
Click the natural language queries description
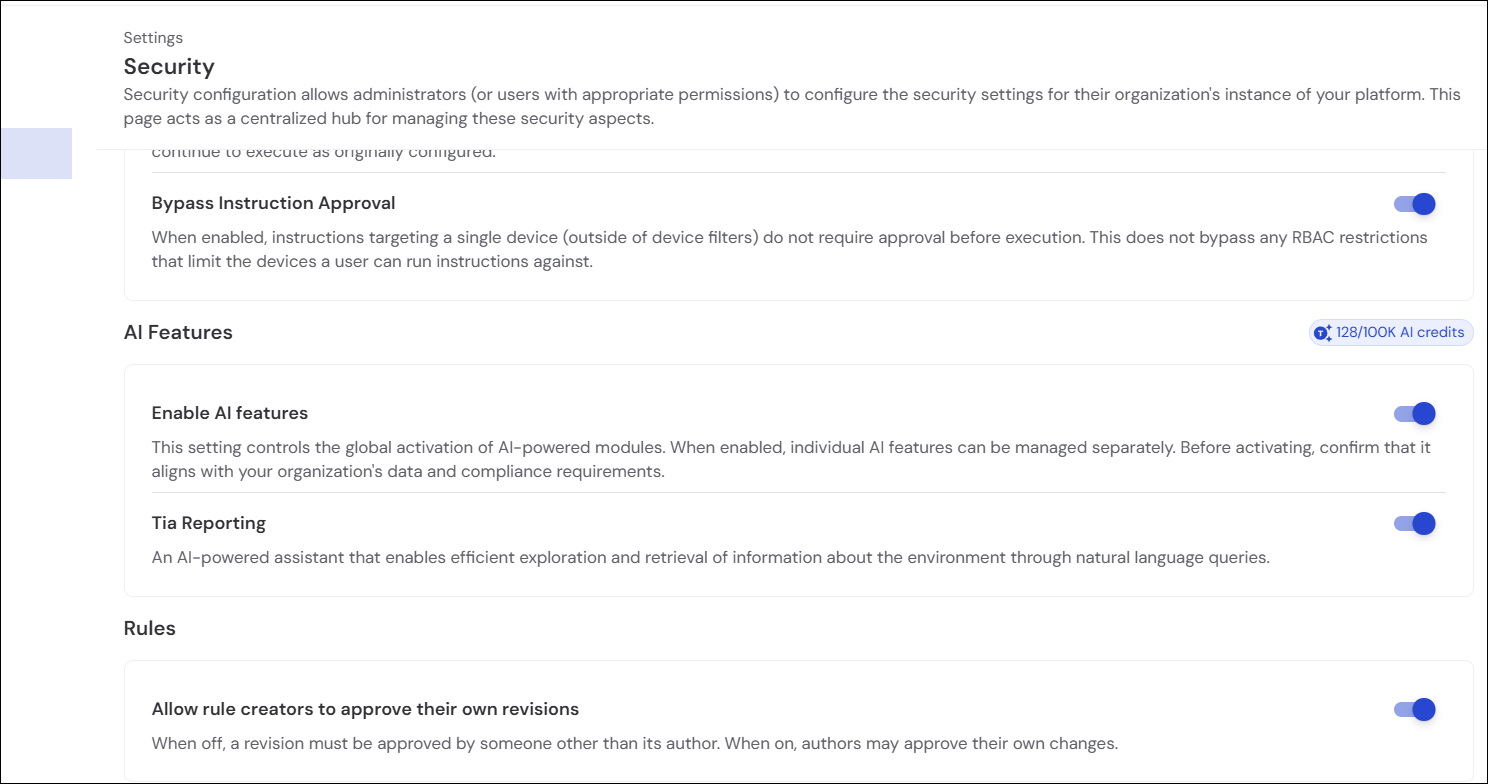tap(711, 558)
